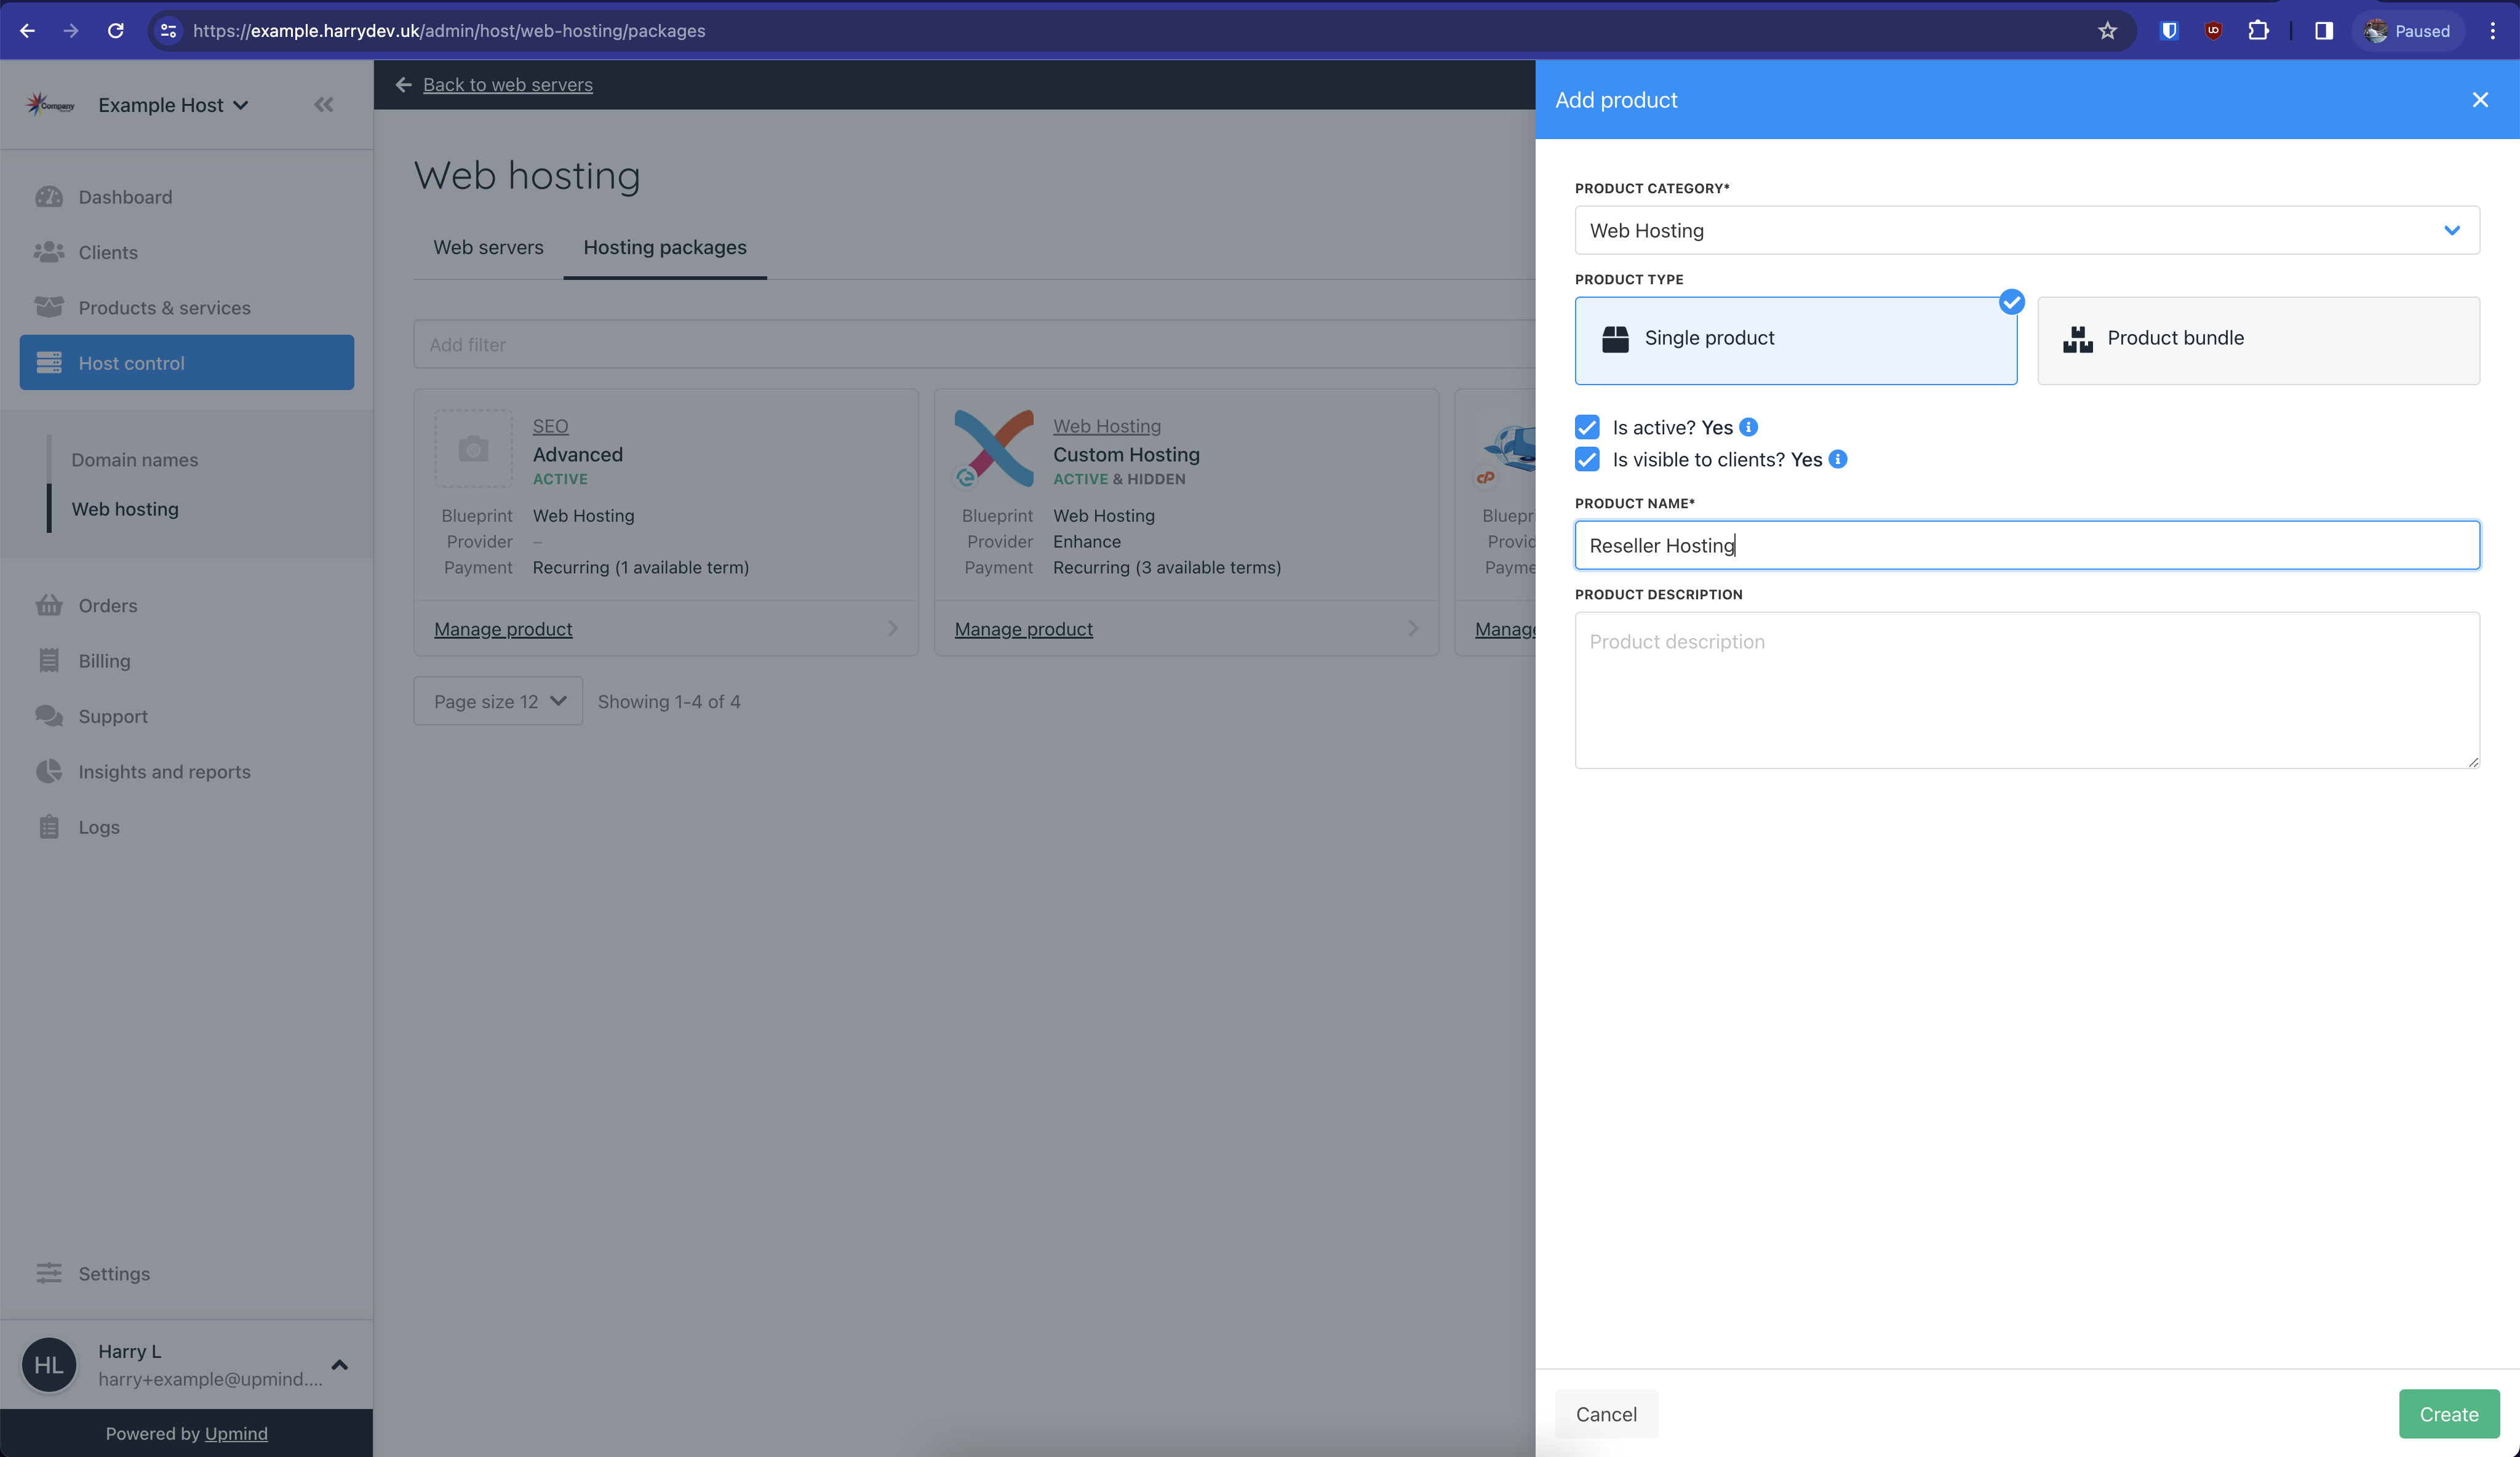Collapse the sidebar with double chevron
This screenshot has height=1457, width=2520.
coord(323,104)
